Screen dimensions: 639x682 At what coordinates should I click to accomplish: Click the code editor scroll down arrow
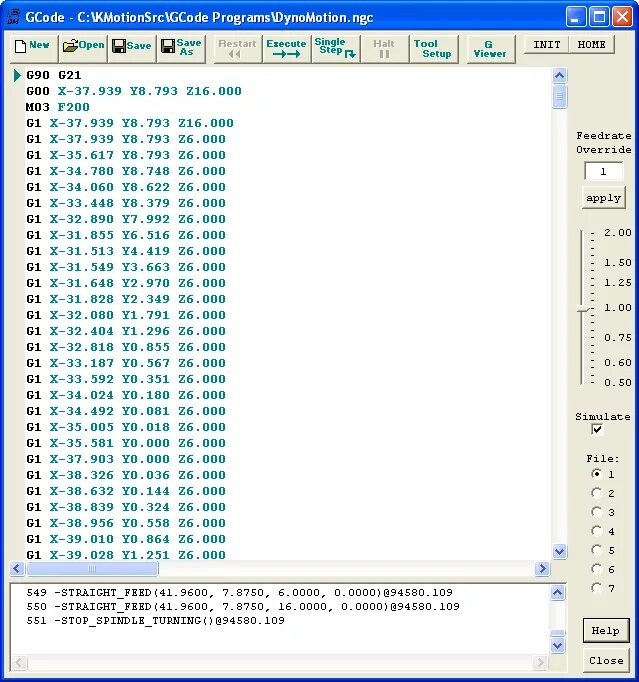pyautogui.click(x=559, y=552)
